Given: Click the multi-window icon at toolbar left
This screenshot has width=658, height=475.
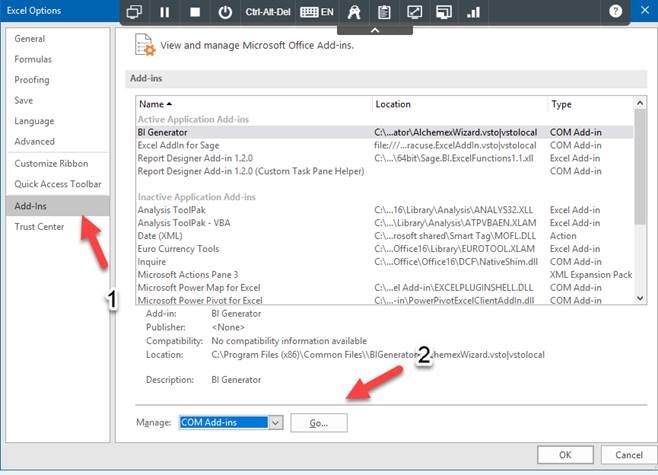Looking at the screenshot, I should coord(134,12).
